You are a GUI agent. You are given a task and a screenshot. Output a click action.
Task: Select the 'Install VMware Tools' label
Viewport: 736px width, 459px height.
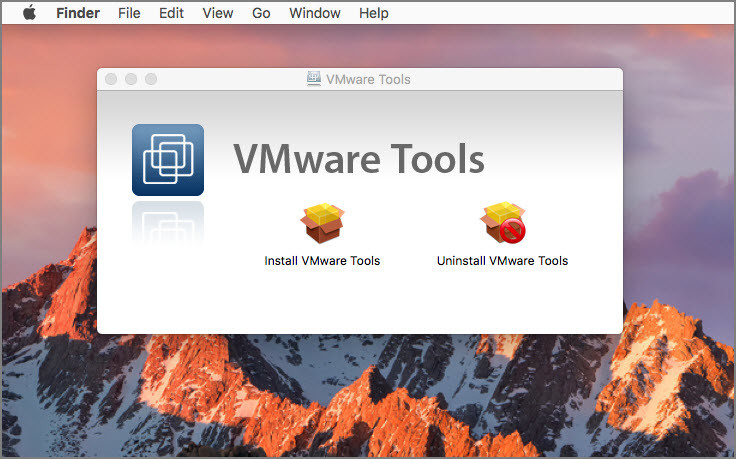pos(322,261)
